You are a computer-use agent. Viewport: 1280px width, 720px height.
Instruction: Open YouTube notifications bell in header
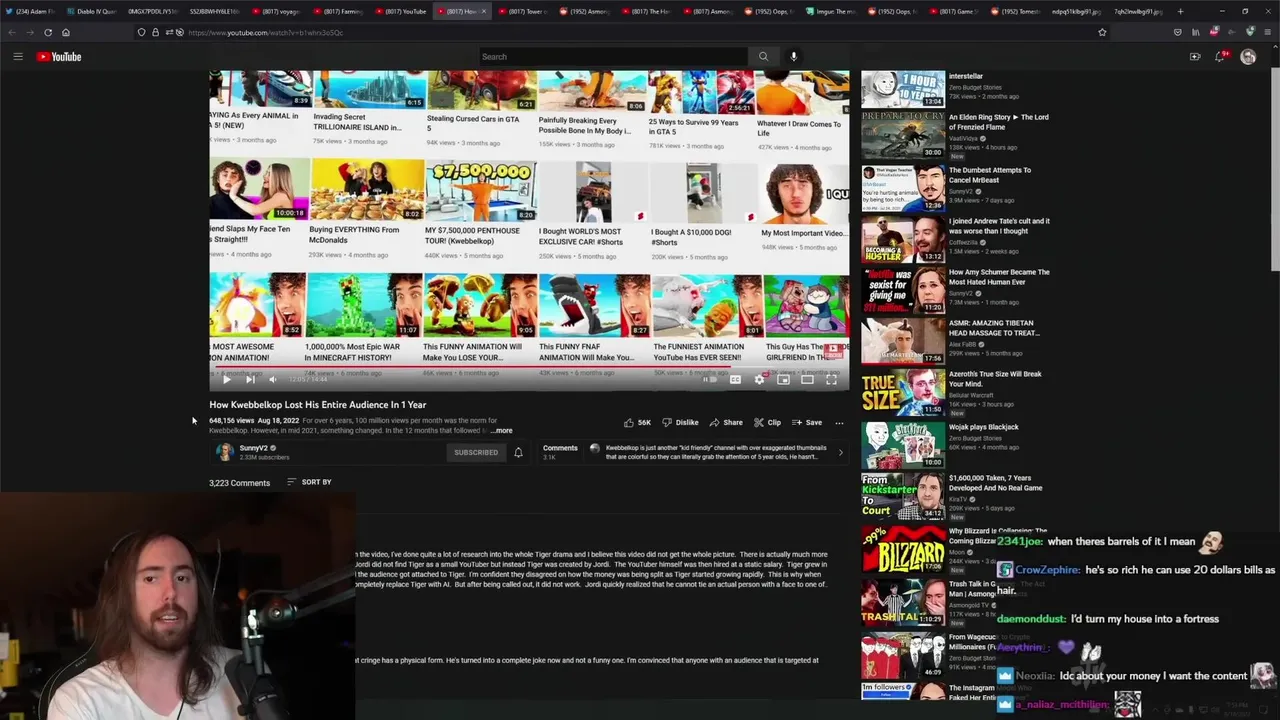click(x=1219, y=57)
